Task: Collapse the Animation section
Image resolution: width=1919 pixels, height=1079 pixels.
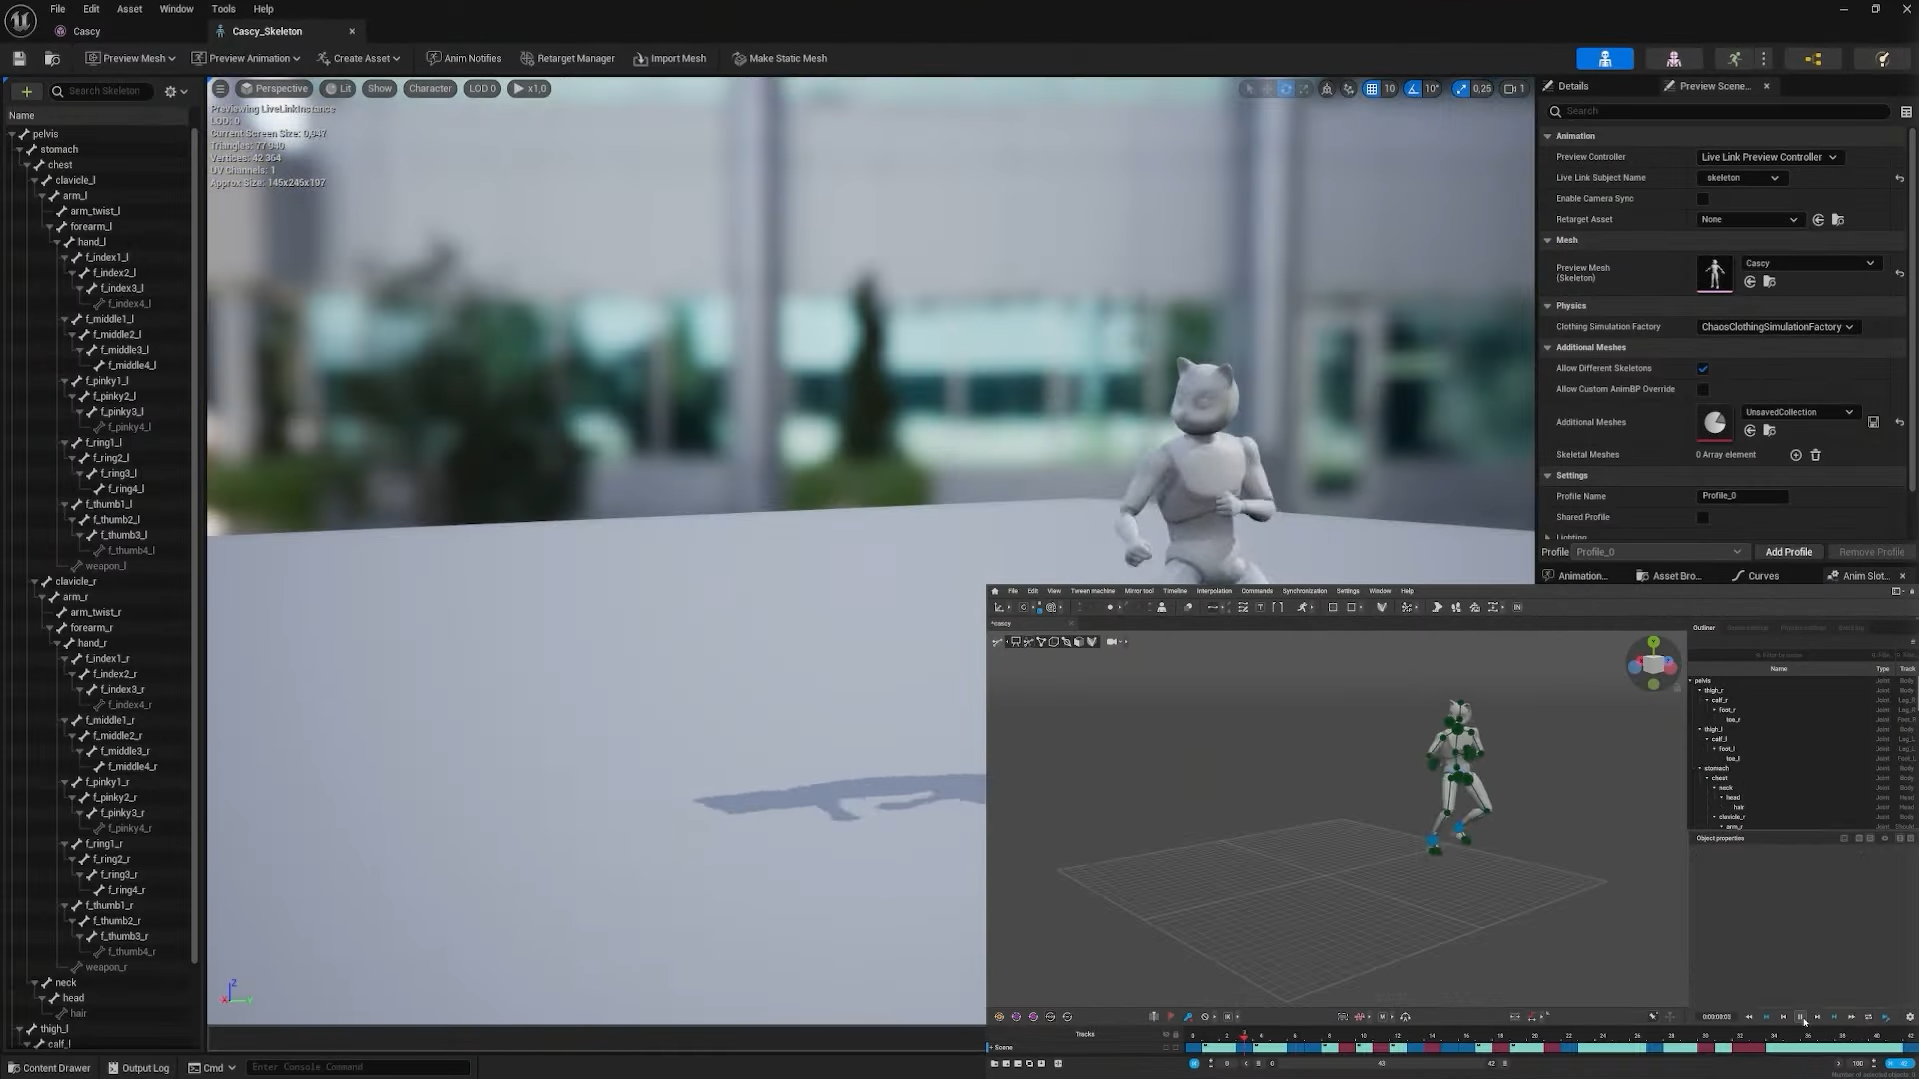Action: 1548,136
